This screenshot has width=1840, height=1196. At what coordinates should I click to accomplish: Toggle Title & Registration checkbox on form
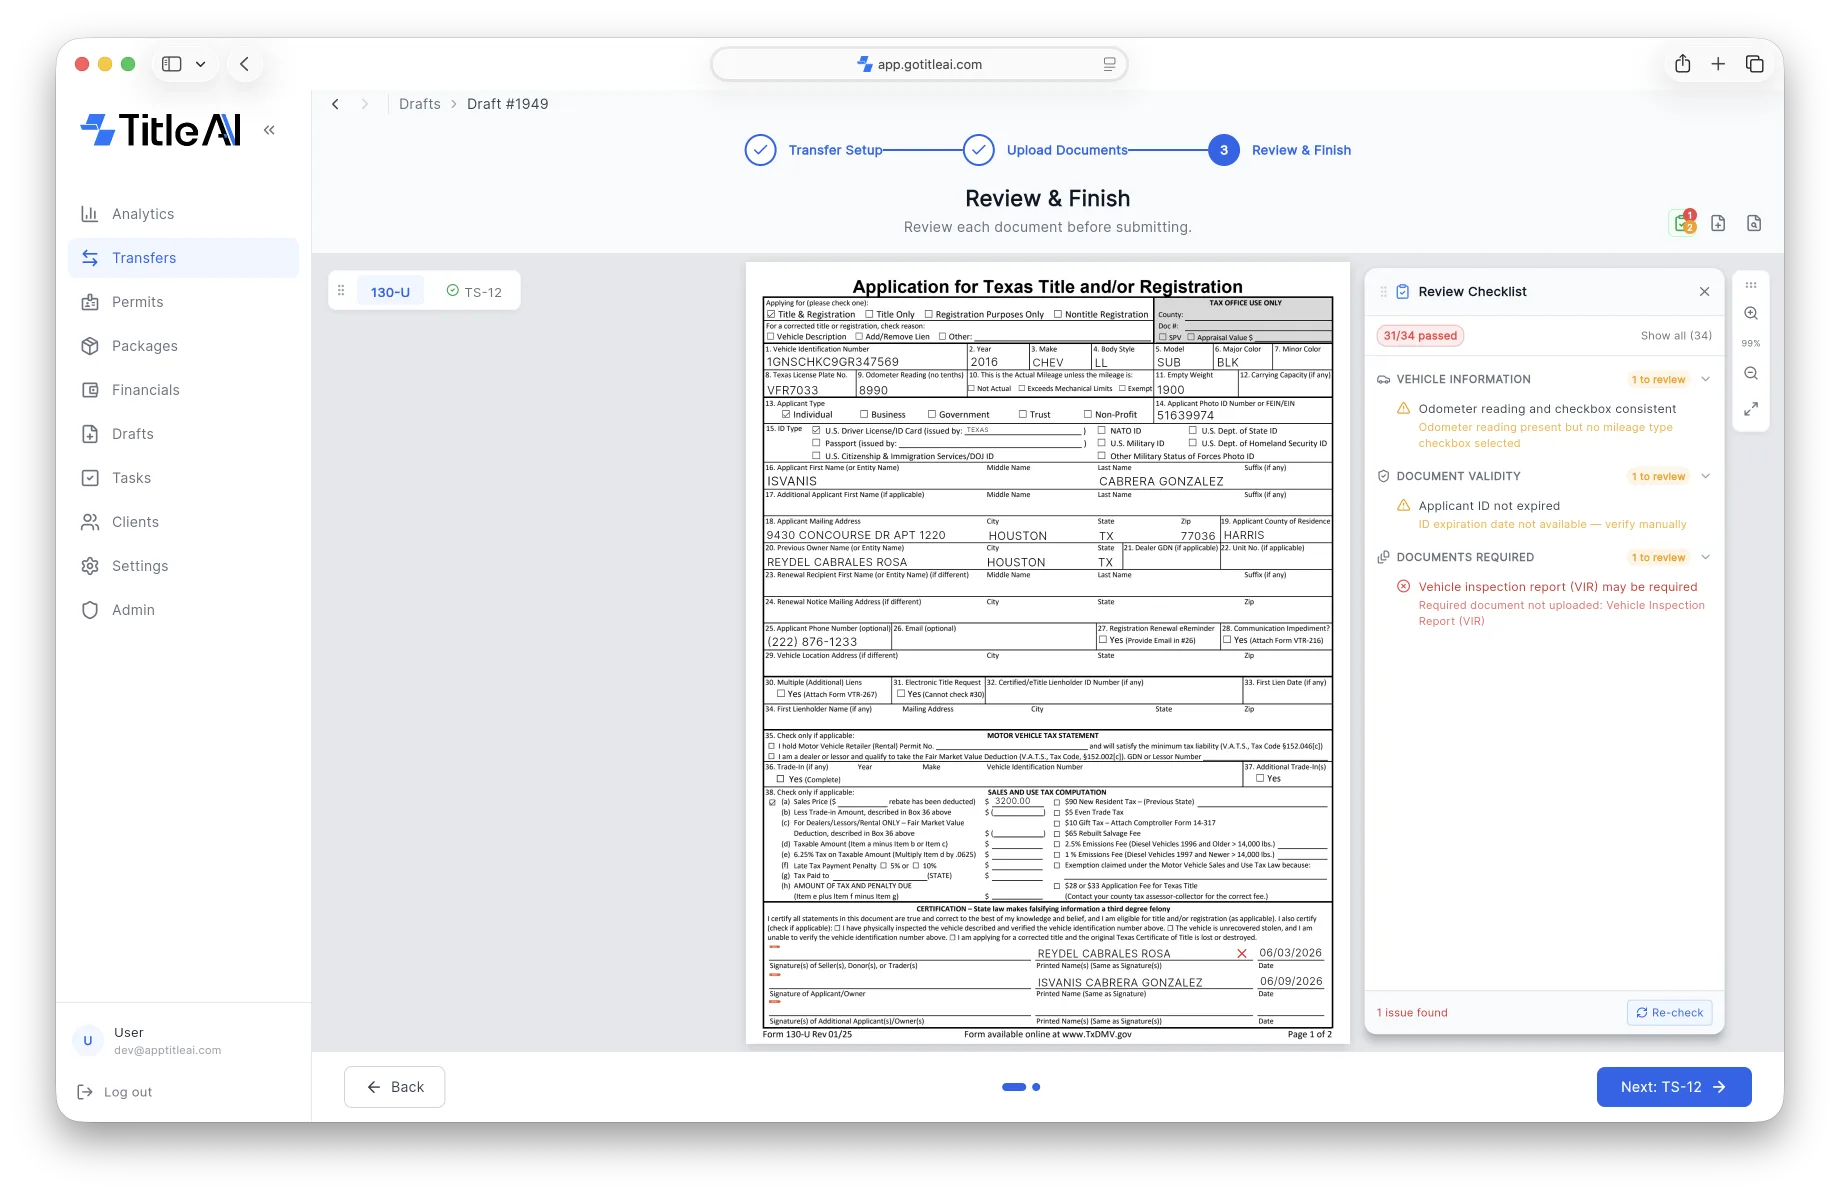[771, 314]
